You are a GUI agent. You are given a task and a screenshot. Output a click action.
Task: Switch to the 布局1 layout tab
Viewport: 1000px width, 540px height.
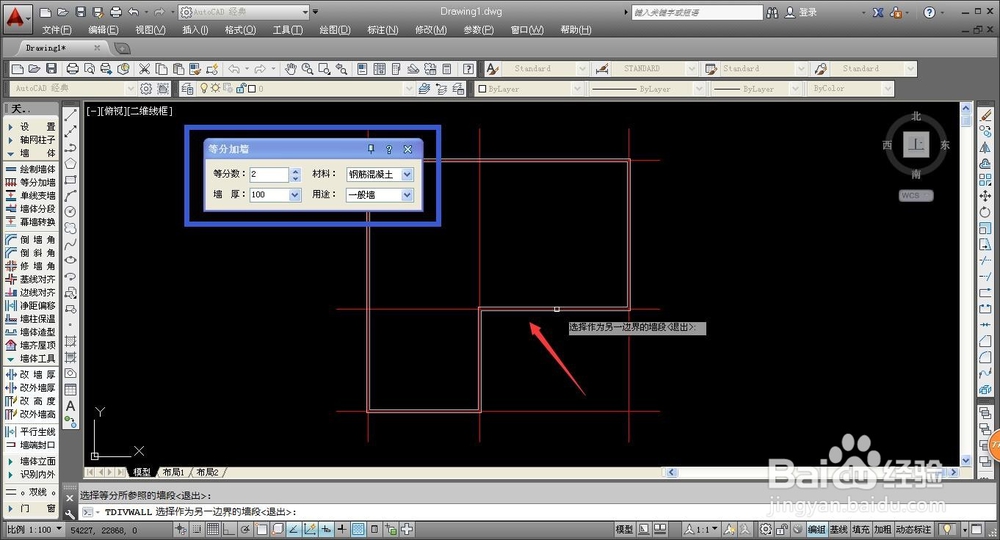click(x=173, y=472)
